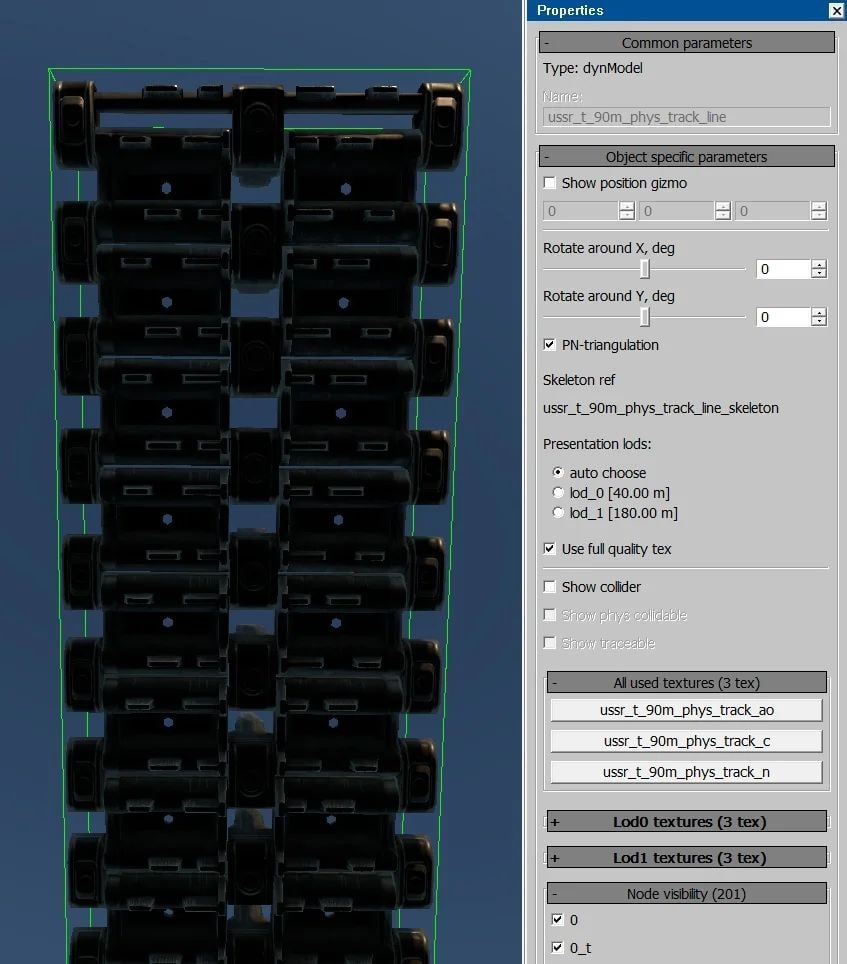847x964 pixels.
Task: Click the first gizmo position value field
Action: (580, 211)
